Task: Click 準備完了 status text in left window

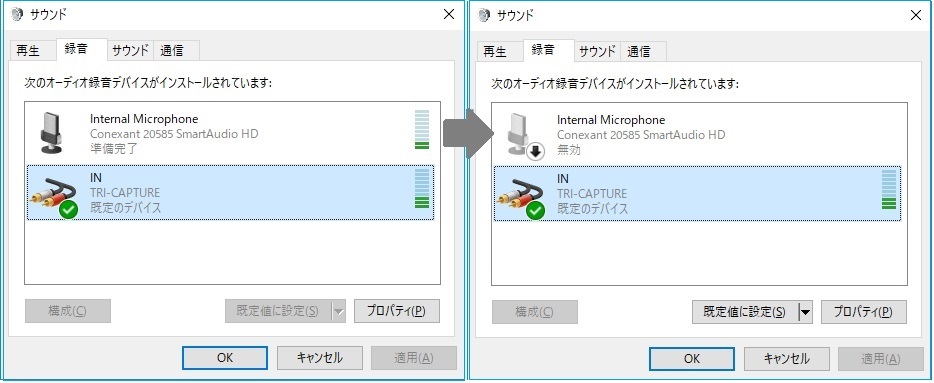Action: (114, 149)
